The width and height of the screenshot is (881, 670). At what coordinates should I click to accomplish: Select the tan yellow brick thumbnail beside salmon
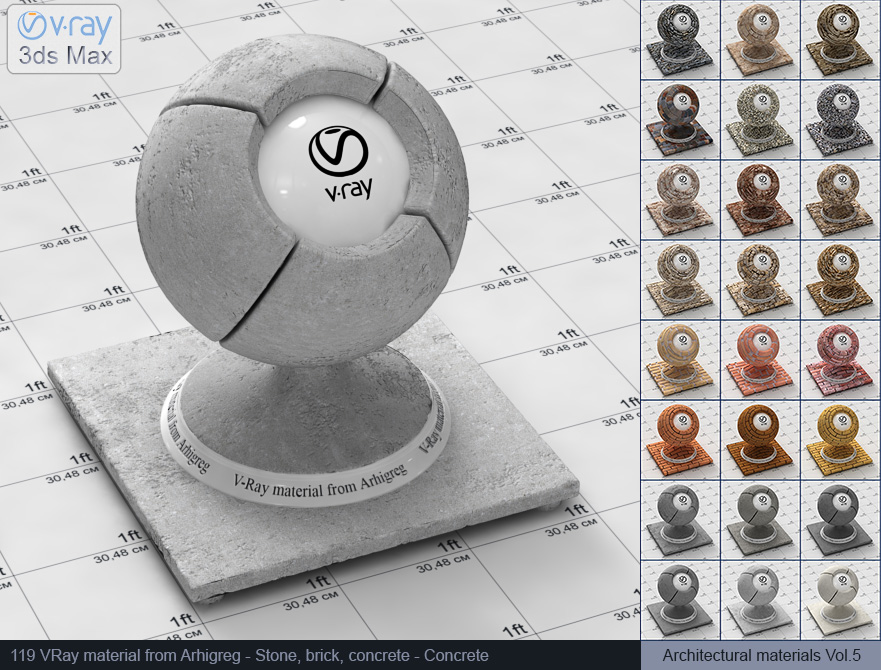pyautogui.click(x=680, y=360)
